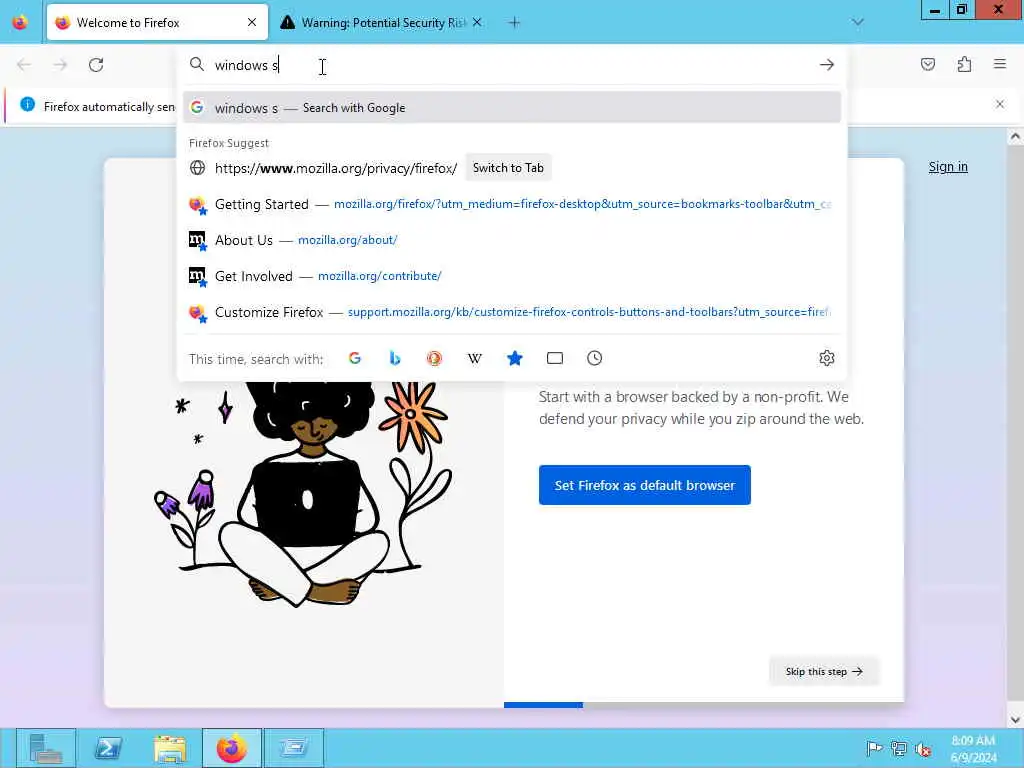Select the mozilla.org/privacy/firefox suggestion row

pos(512,168)
